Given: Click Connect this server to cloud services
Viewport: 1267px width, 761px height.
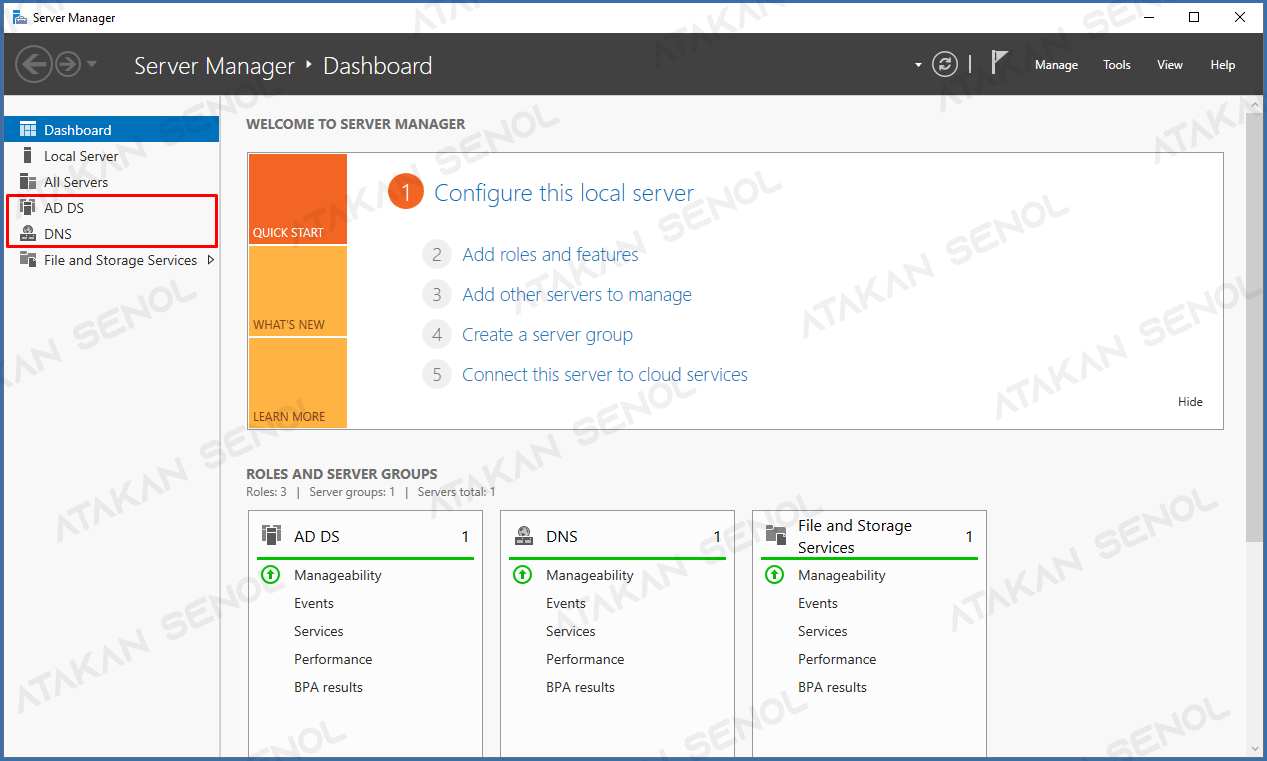Looking at the screenshot, I should tap(605, 375).
